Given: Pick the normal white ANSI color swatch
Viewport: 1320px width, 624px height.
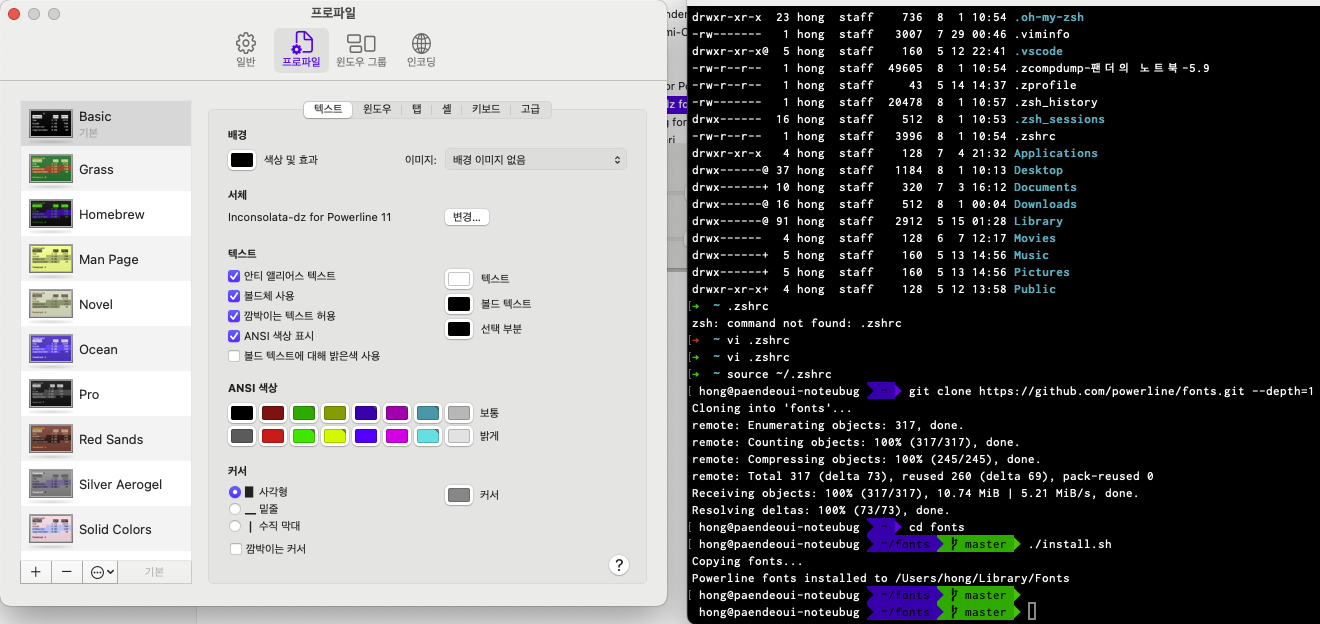Looking at the screenshot, I should pyautogui.click(x=459, y=413).
